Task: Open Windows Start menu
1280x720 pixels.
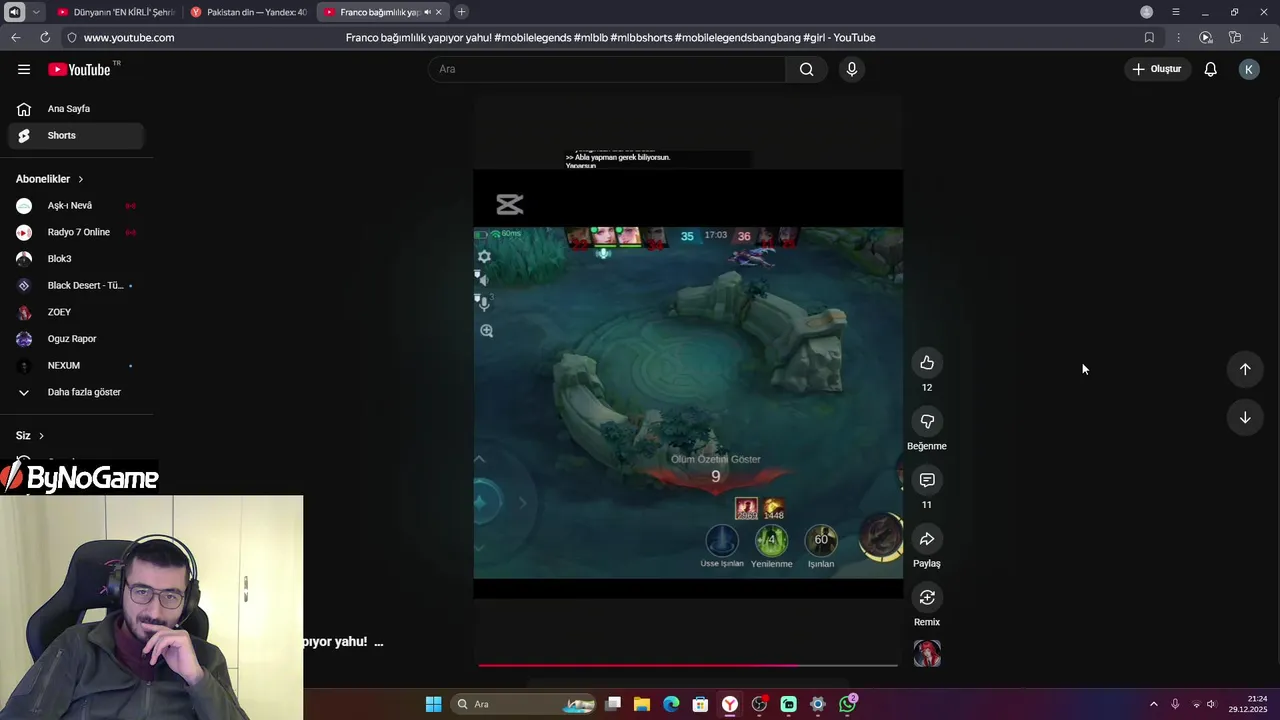Action: (x=433, y=704)
